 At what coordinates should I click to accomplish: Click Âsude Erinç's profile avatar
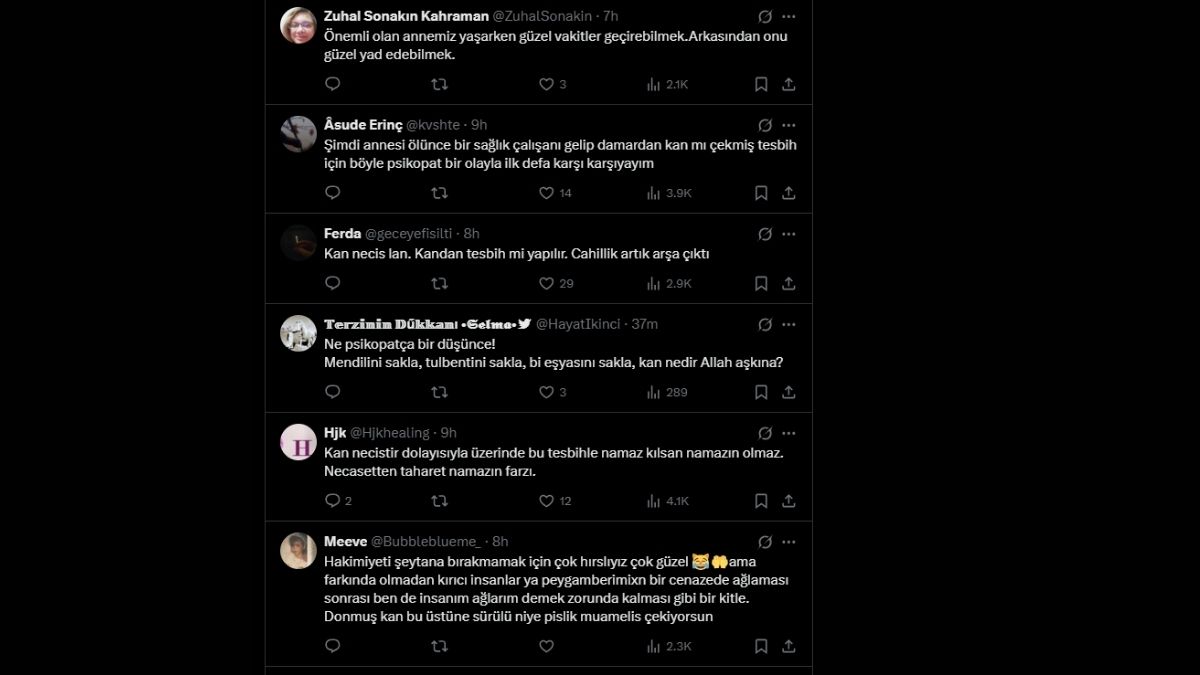(298, 134)
